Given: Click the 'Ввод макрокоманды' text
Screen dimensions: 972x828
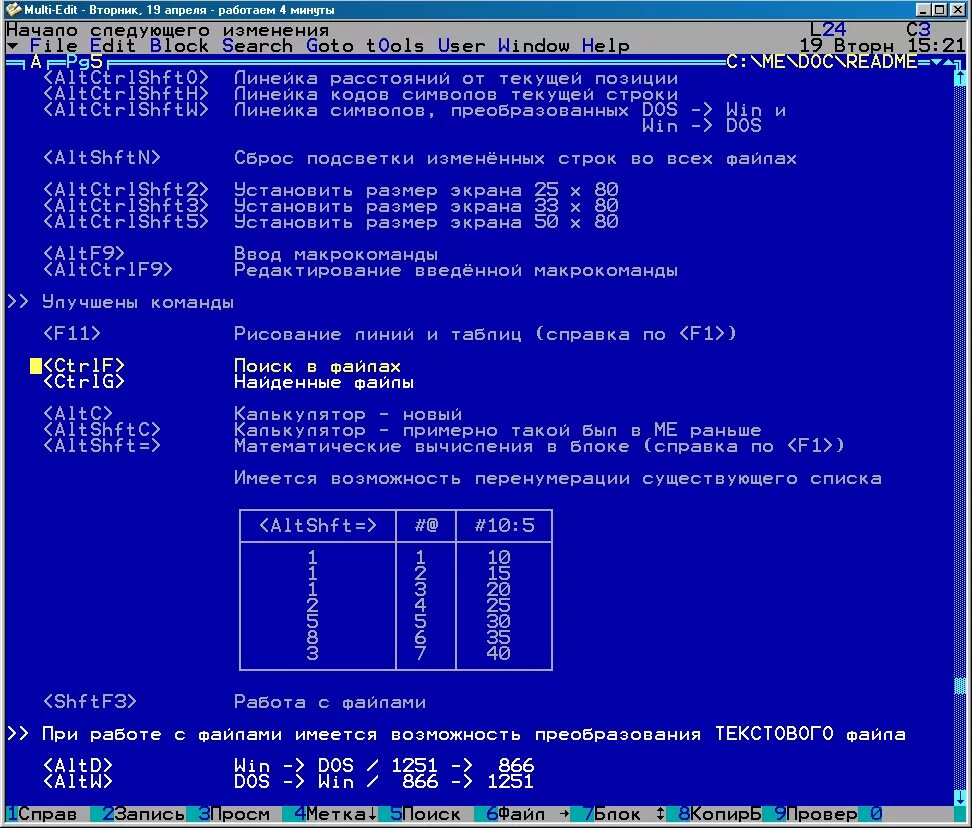Looking at the screenshot, I should point(336,254).
